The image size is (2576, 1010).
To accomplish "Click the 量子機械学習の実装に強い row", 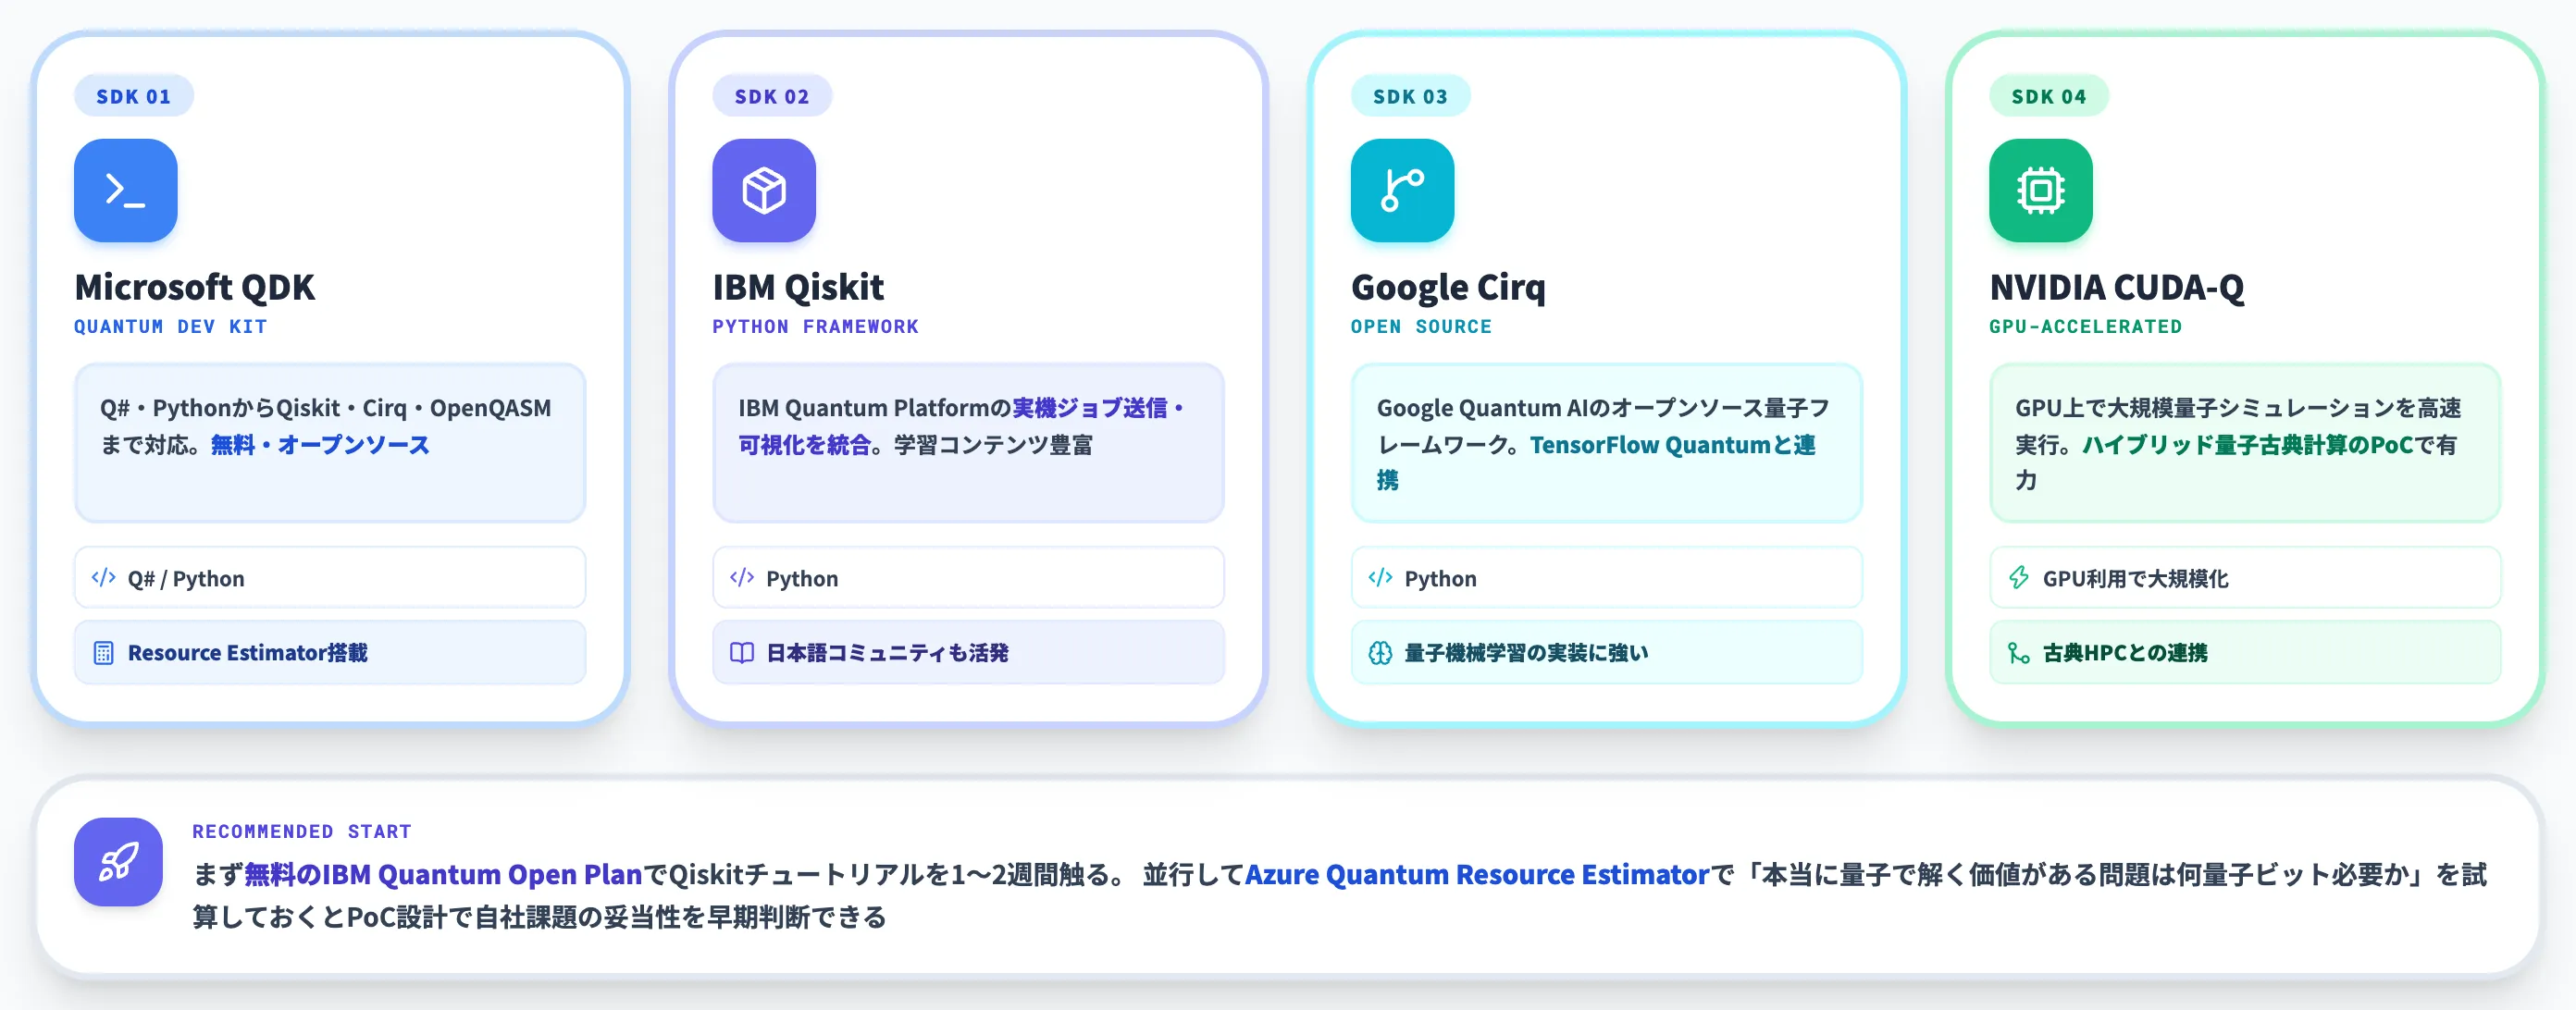I will tap(1606, 653).
